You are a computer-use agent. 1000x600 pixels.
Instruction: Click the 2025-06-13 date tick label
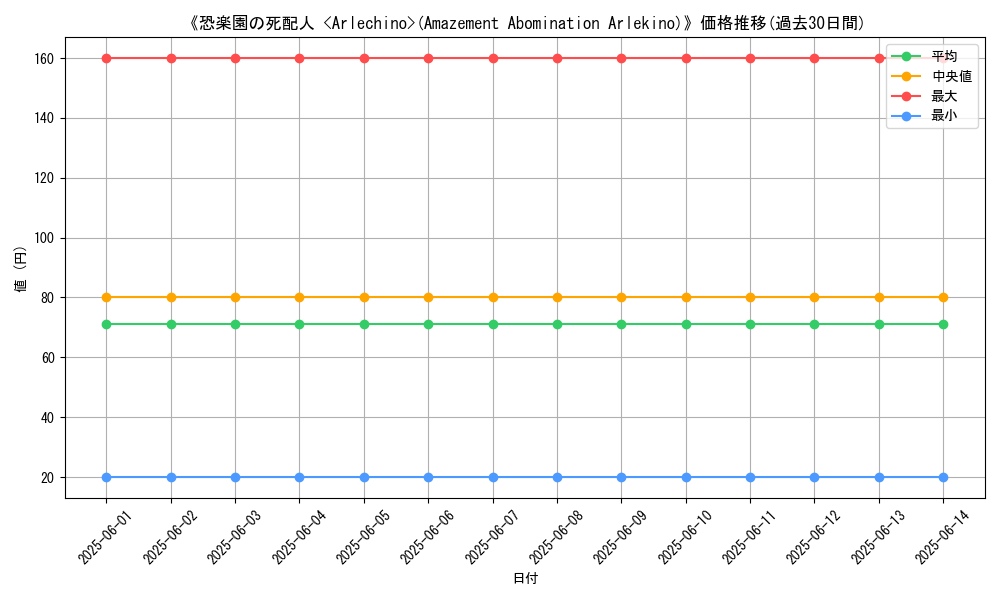878,538
